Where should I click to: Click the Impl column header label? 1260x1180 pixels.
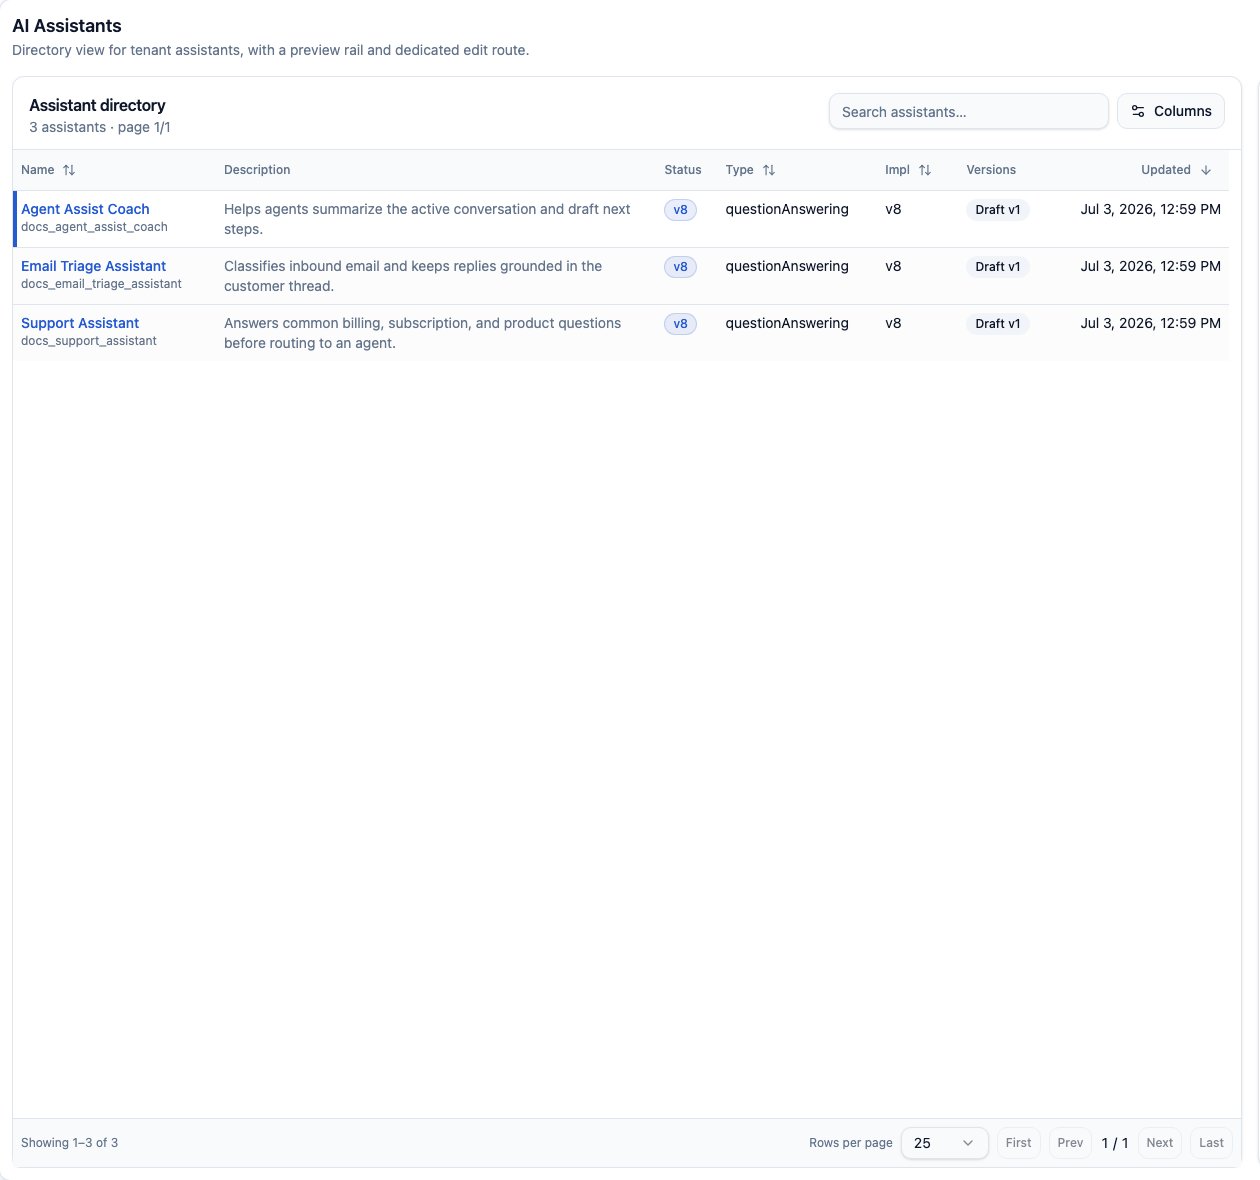tap(898, 170)
